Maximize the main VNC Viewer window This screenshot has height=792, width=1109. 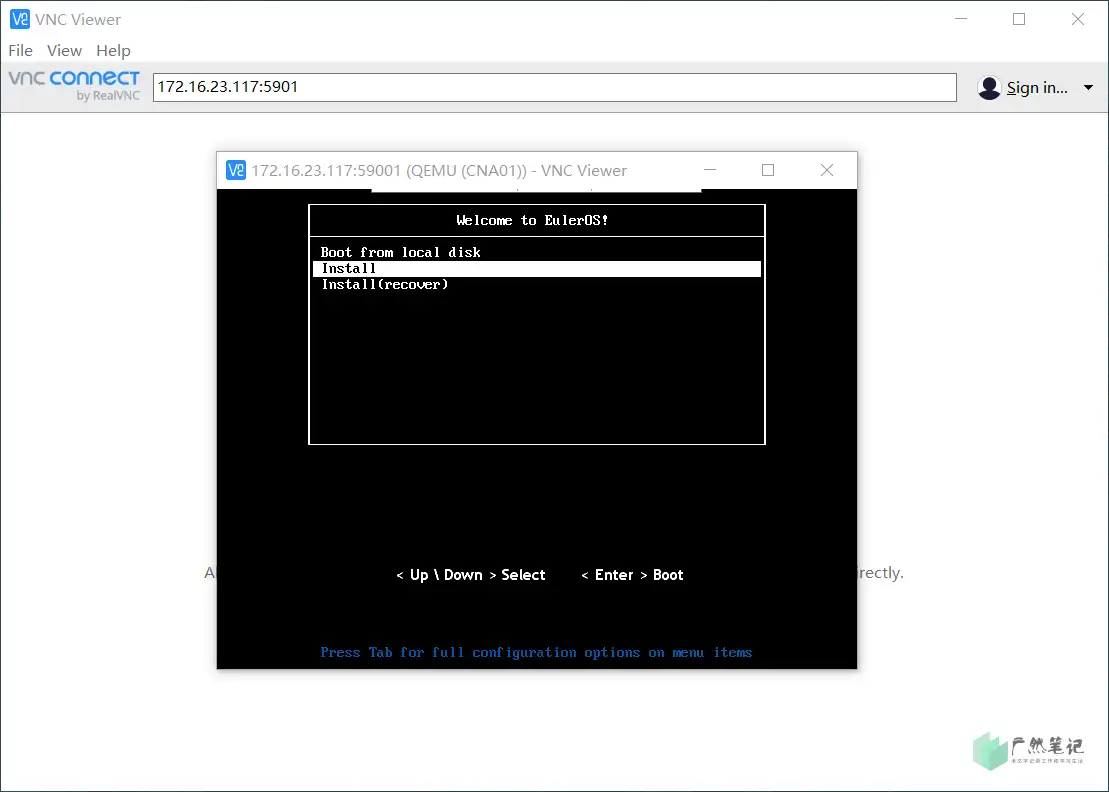tap(1019, 19)
